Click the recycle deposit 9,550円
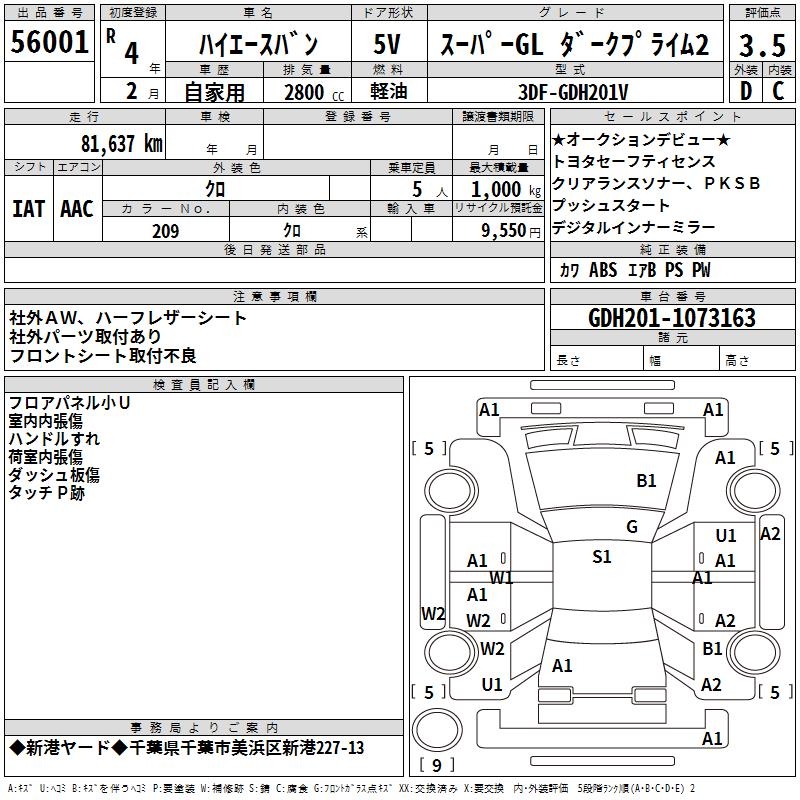This screenshot has width=800, height=800. [x=498, y=231]
